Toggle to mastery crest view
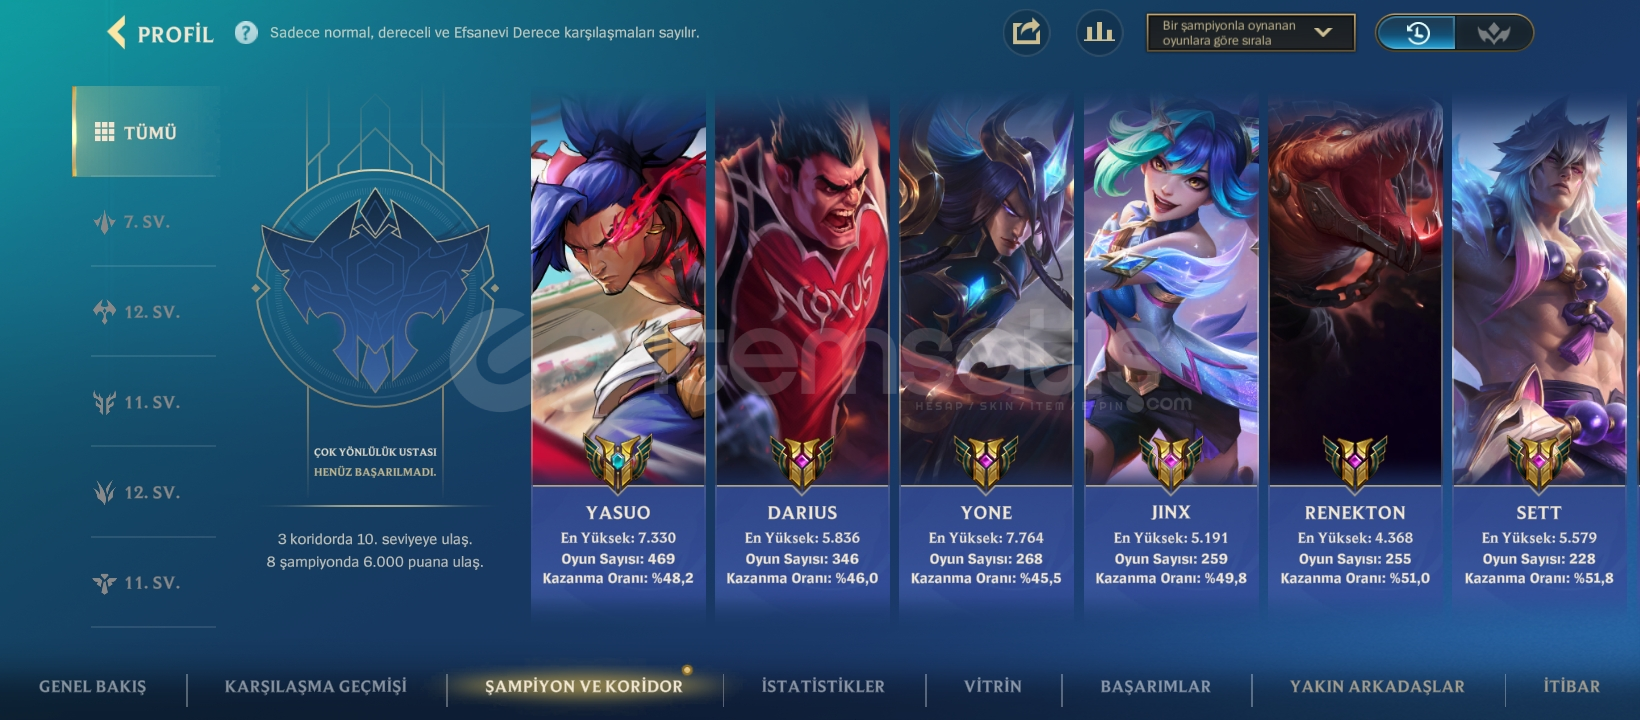 tap(1493, 33)
